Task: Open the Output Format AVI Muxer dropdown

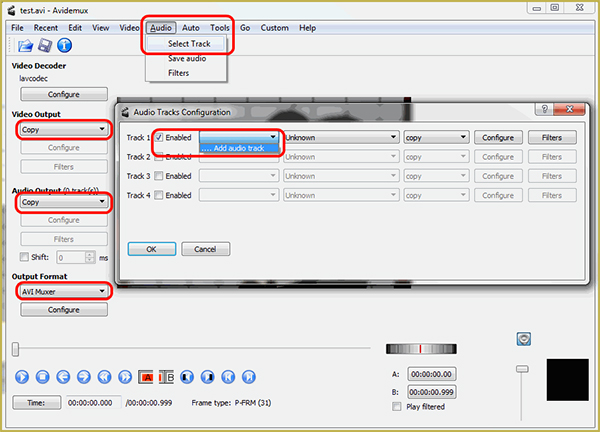Action: coord(64,292)
